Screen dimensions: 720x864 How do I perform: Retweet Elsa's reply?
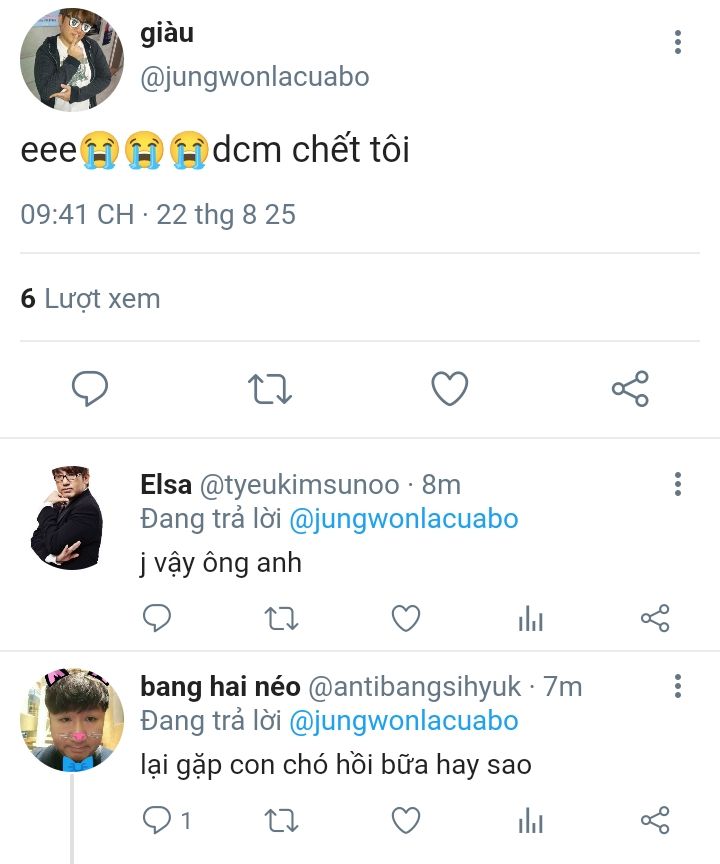pyautogui.click(x=281, y=619)
